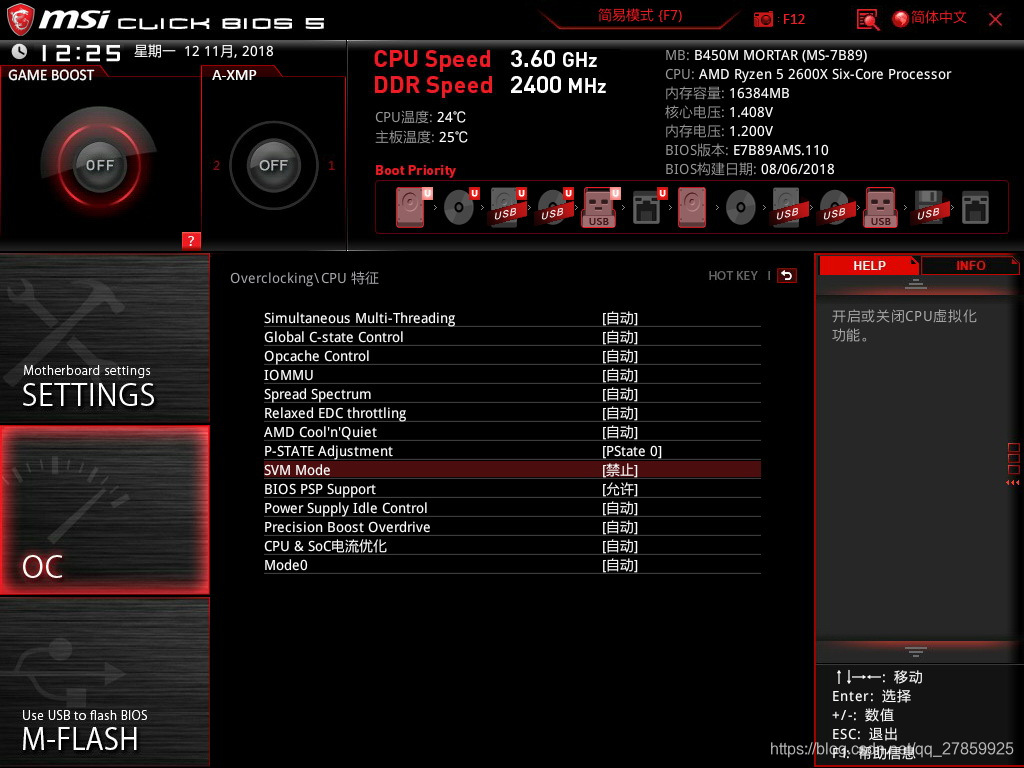Click the 内存容量 16384MB line

pos(727,93)
